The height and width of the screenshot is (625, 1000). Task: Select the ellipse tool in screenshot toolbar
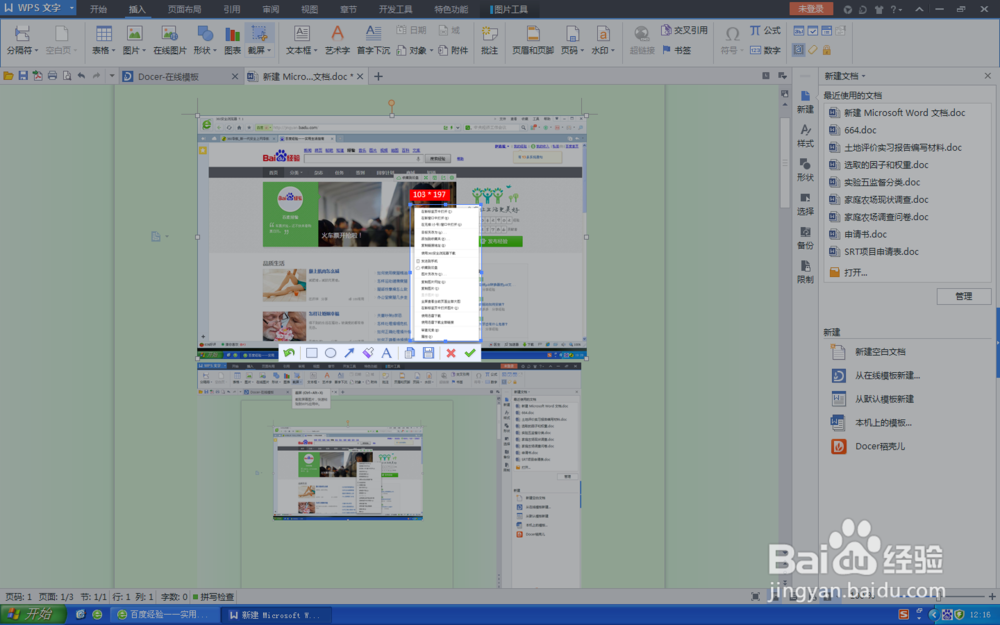click(330, 353)
